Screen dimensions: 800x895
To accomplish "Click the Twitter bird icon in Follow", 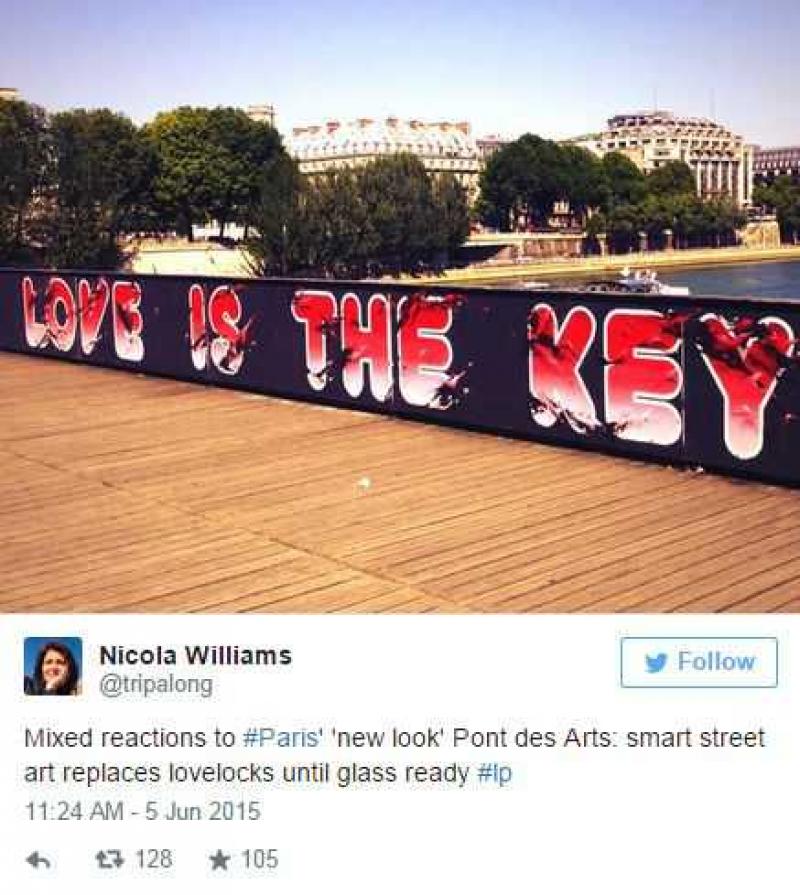I will (657, 662).
